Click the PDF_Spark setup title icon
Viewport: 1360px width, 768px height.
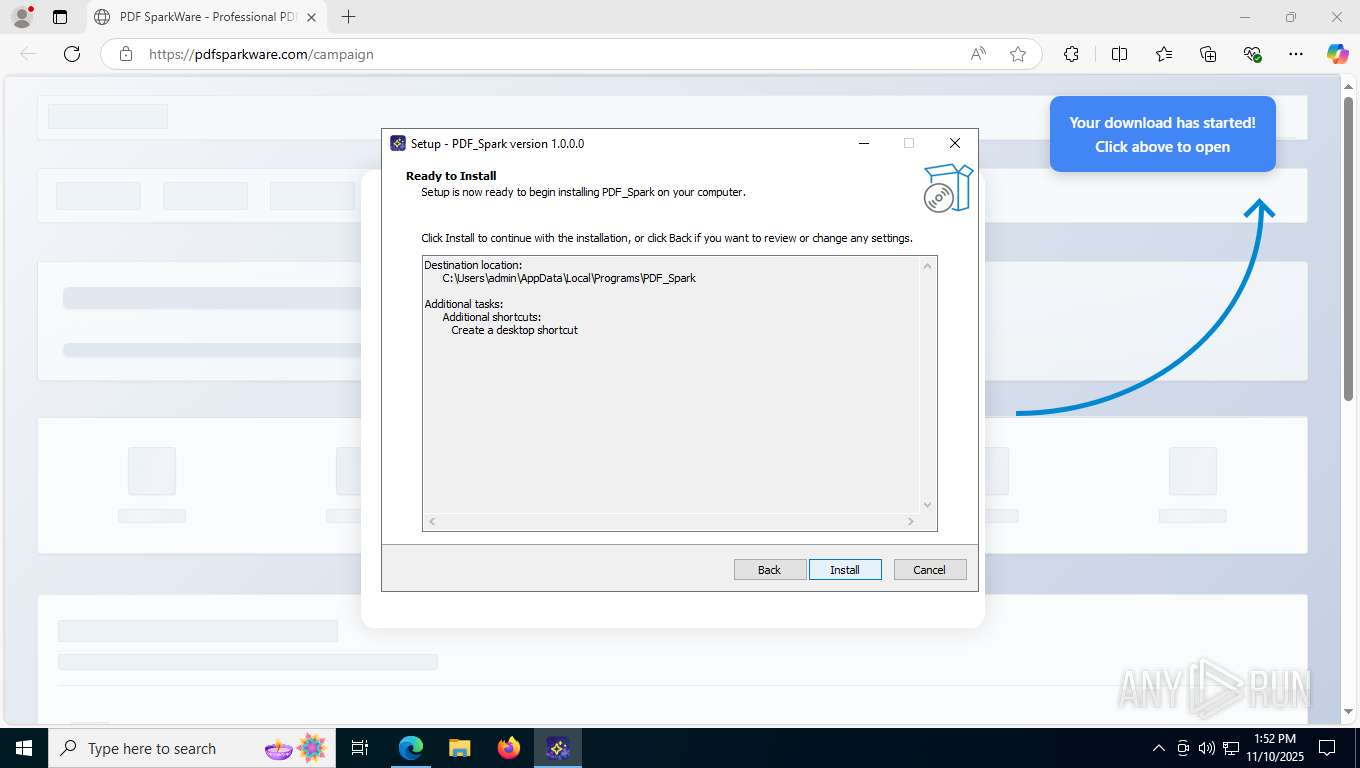[398, 143]
